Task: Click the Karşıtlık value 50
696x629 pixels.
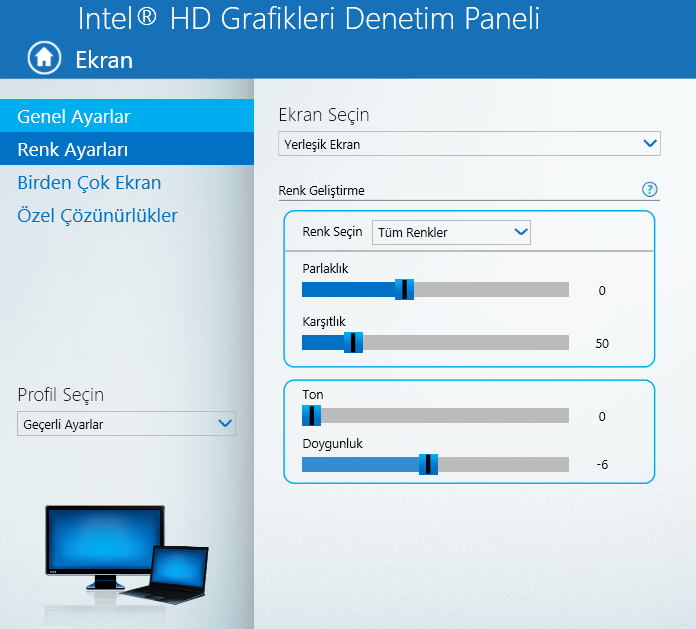Action: 602,343
